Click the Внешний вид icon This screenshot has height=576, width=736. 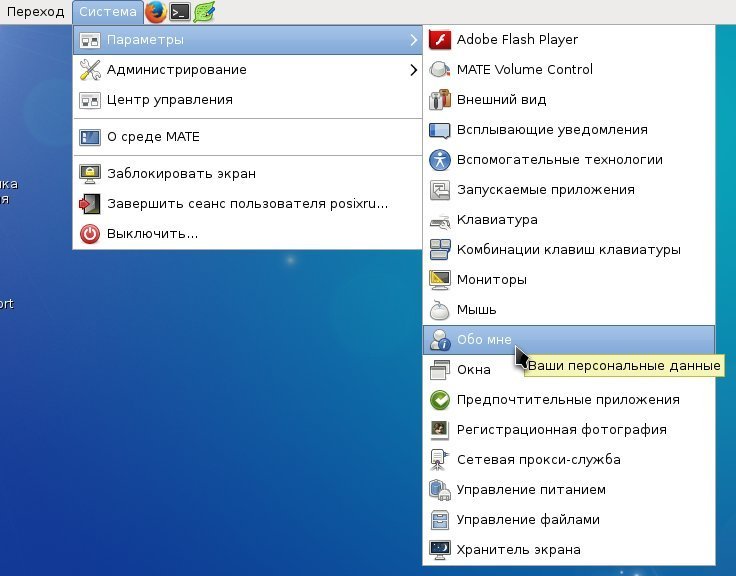(440, 100)
